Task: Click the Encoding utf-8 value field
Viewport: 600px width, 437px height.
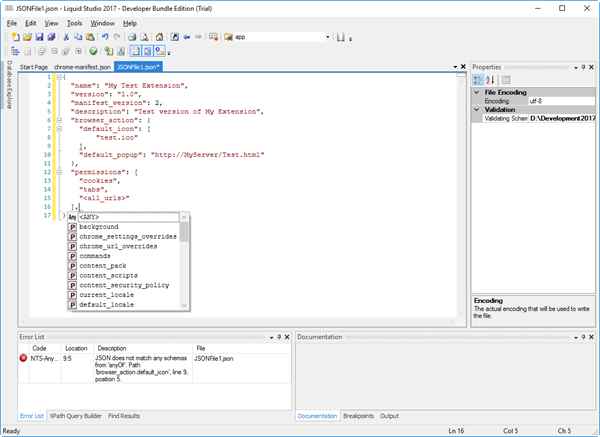Action: click(x=562, y=101)
